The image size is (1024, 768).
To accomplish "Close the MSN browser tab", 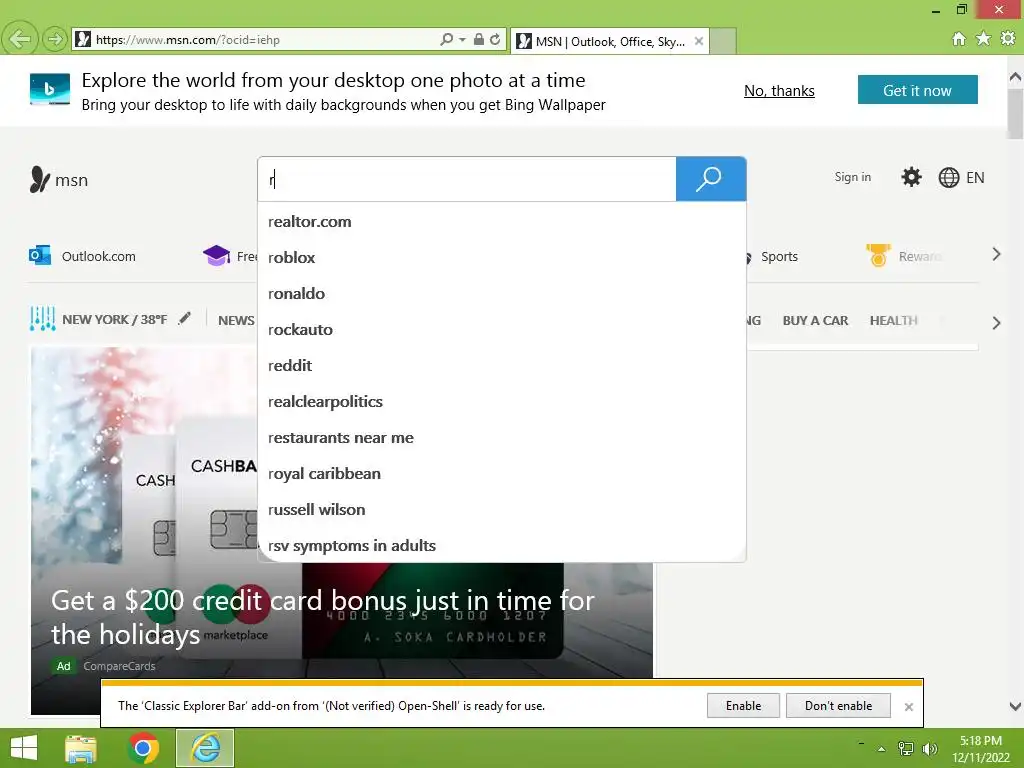I will tap(699, 41).
